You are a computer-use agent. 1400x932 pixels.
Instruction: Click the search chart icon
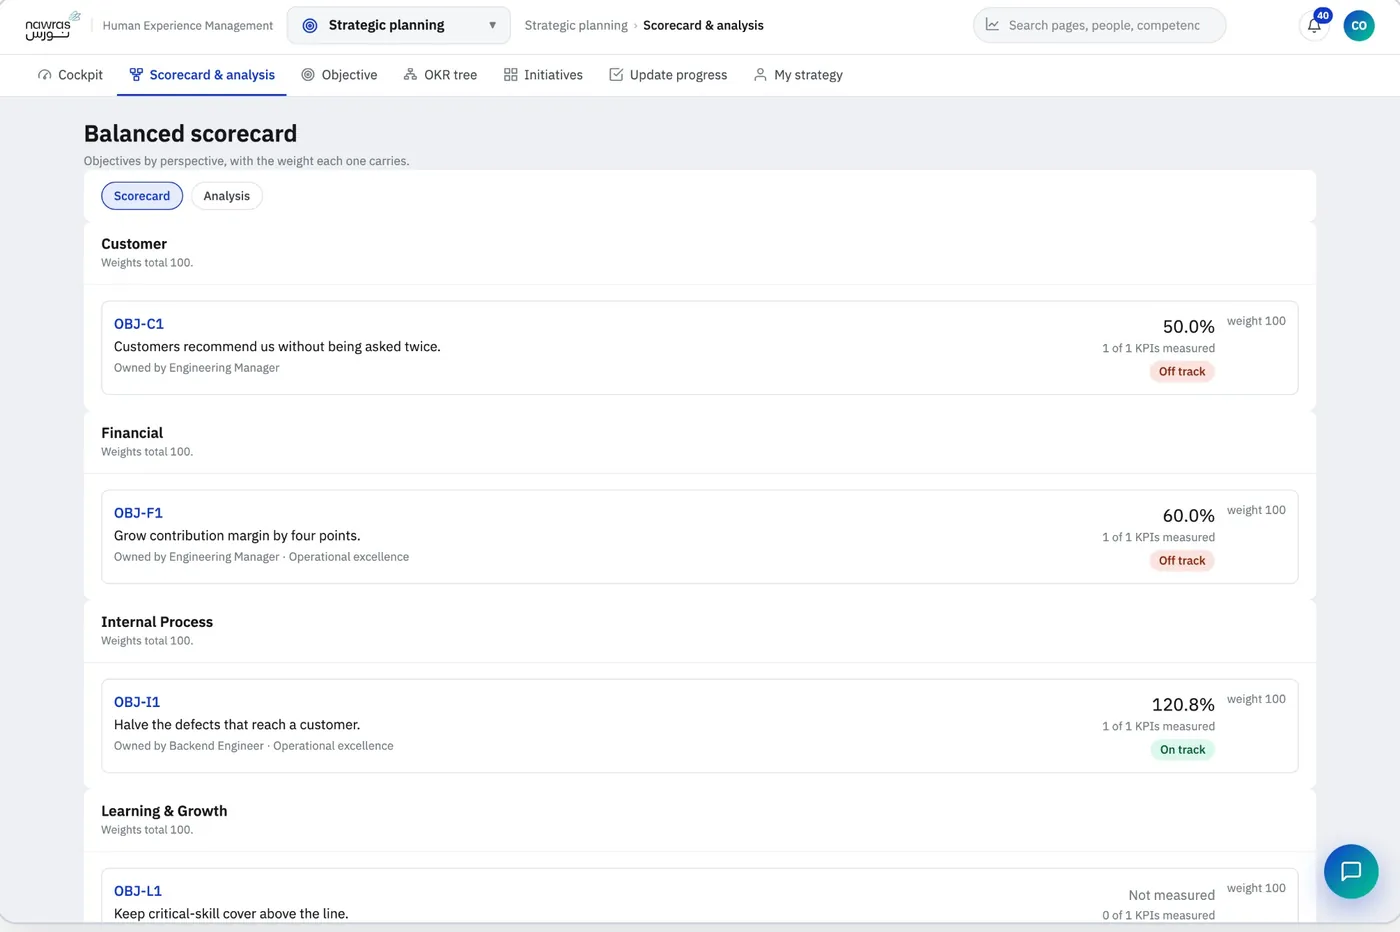point(992,25)
